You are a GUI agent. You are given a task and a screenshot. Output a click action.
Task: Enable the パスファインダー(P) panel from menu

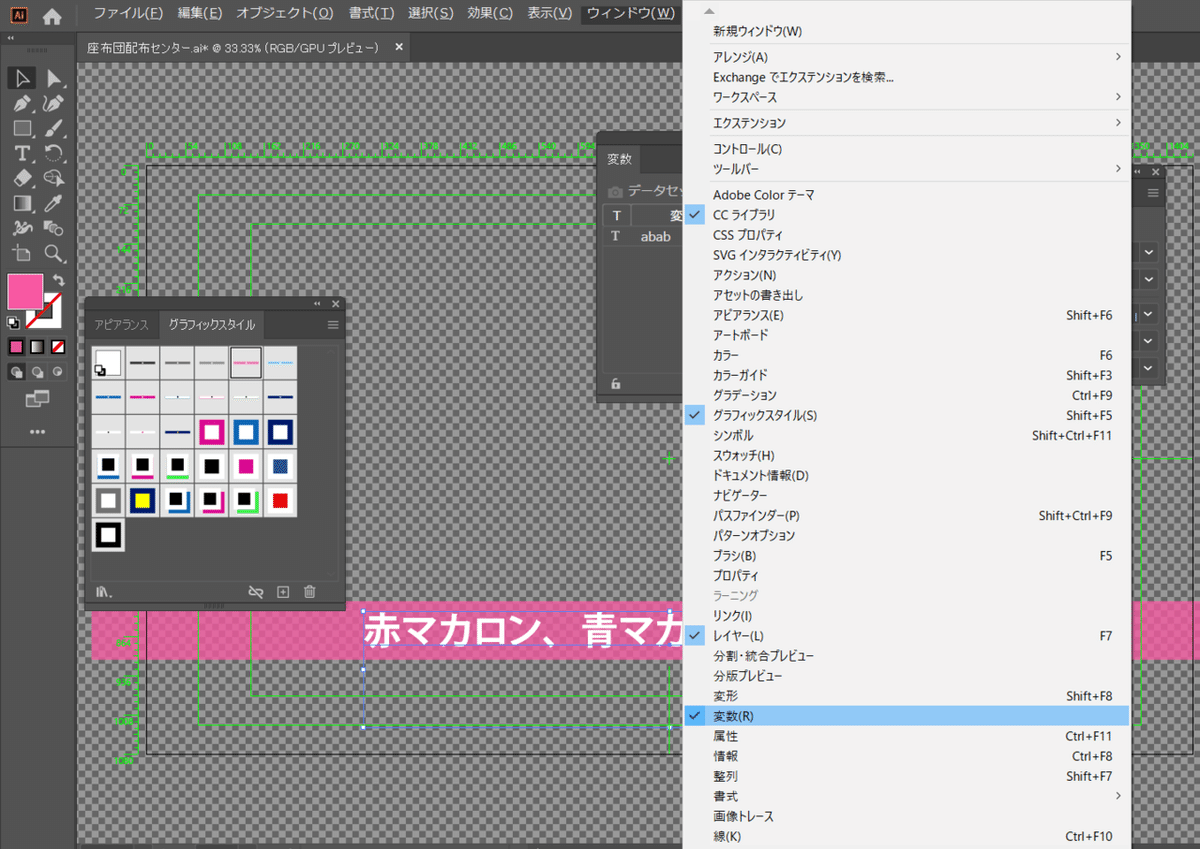coord(906,516)
